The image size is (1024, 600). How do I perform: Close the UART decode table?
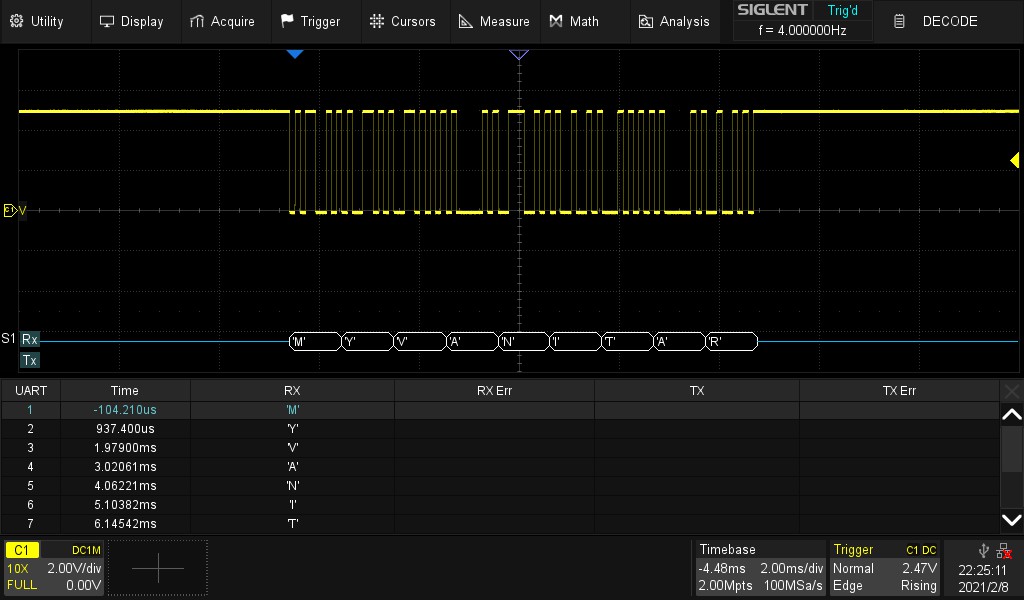tap(1012, 391)
